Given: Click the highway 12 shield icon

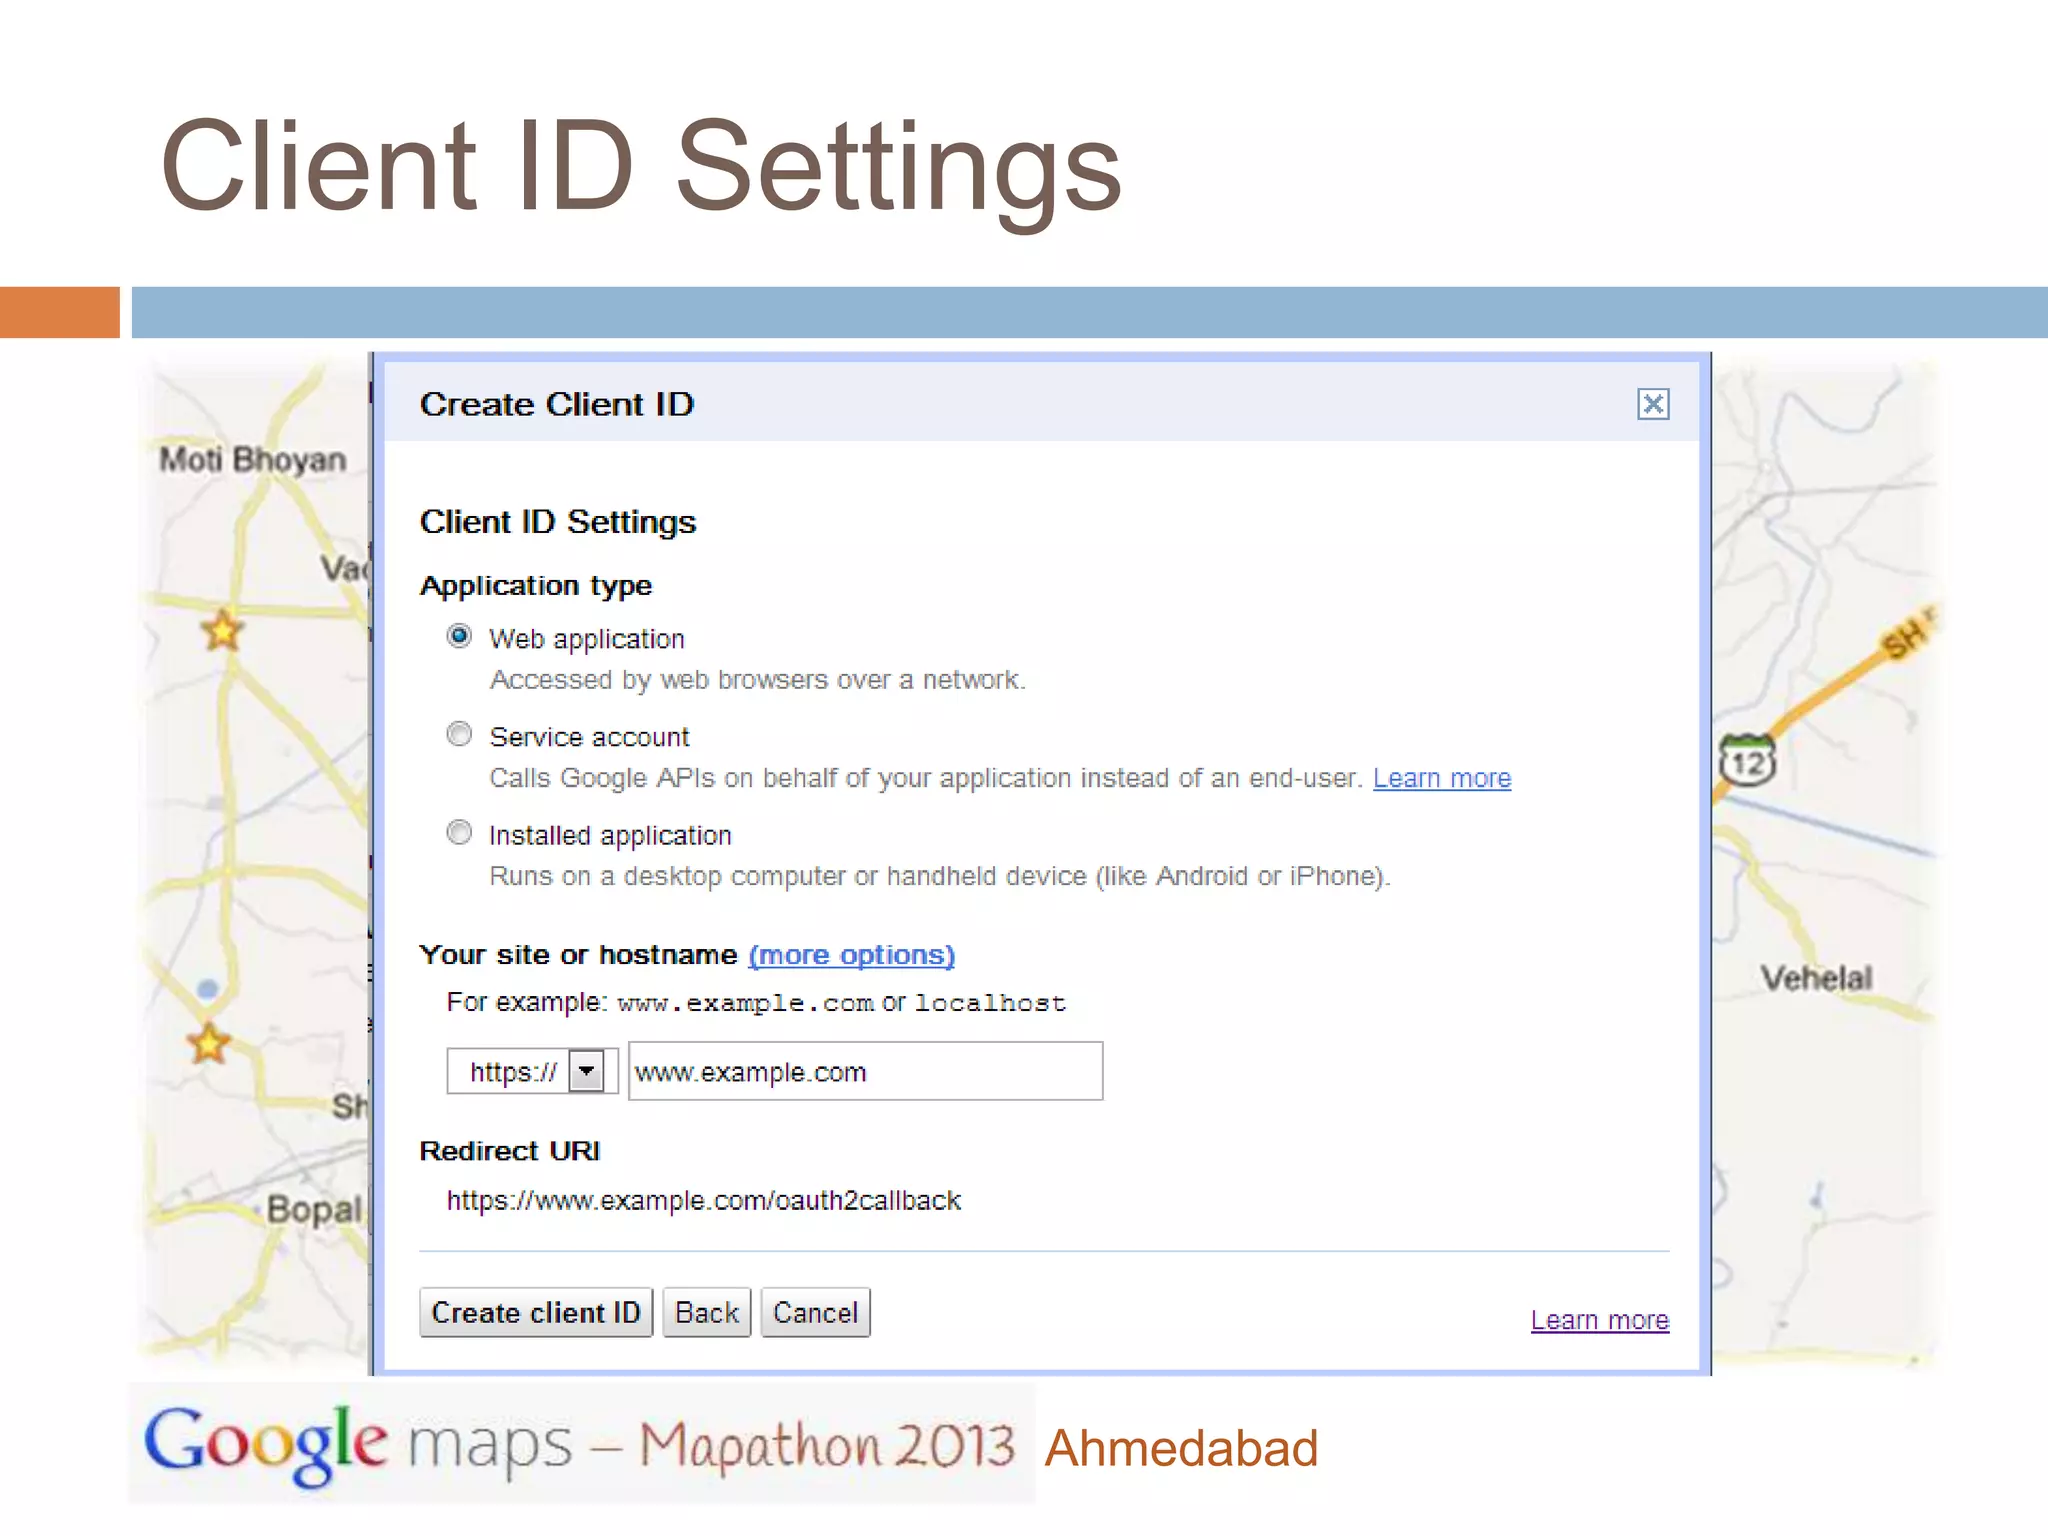Looking at the screenshot, I should pyautogui.click(x=1746, y=762).
